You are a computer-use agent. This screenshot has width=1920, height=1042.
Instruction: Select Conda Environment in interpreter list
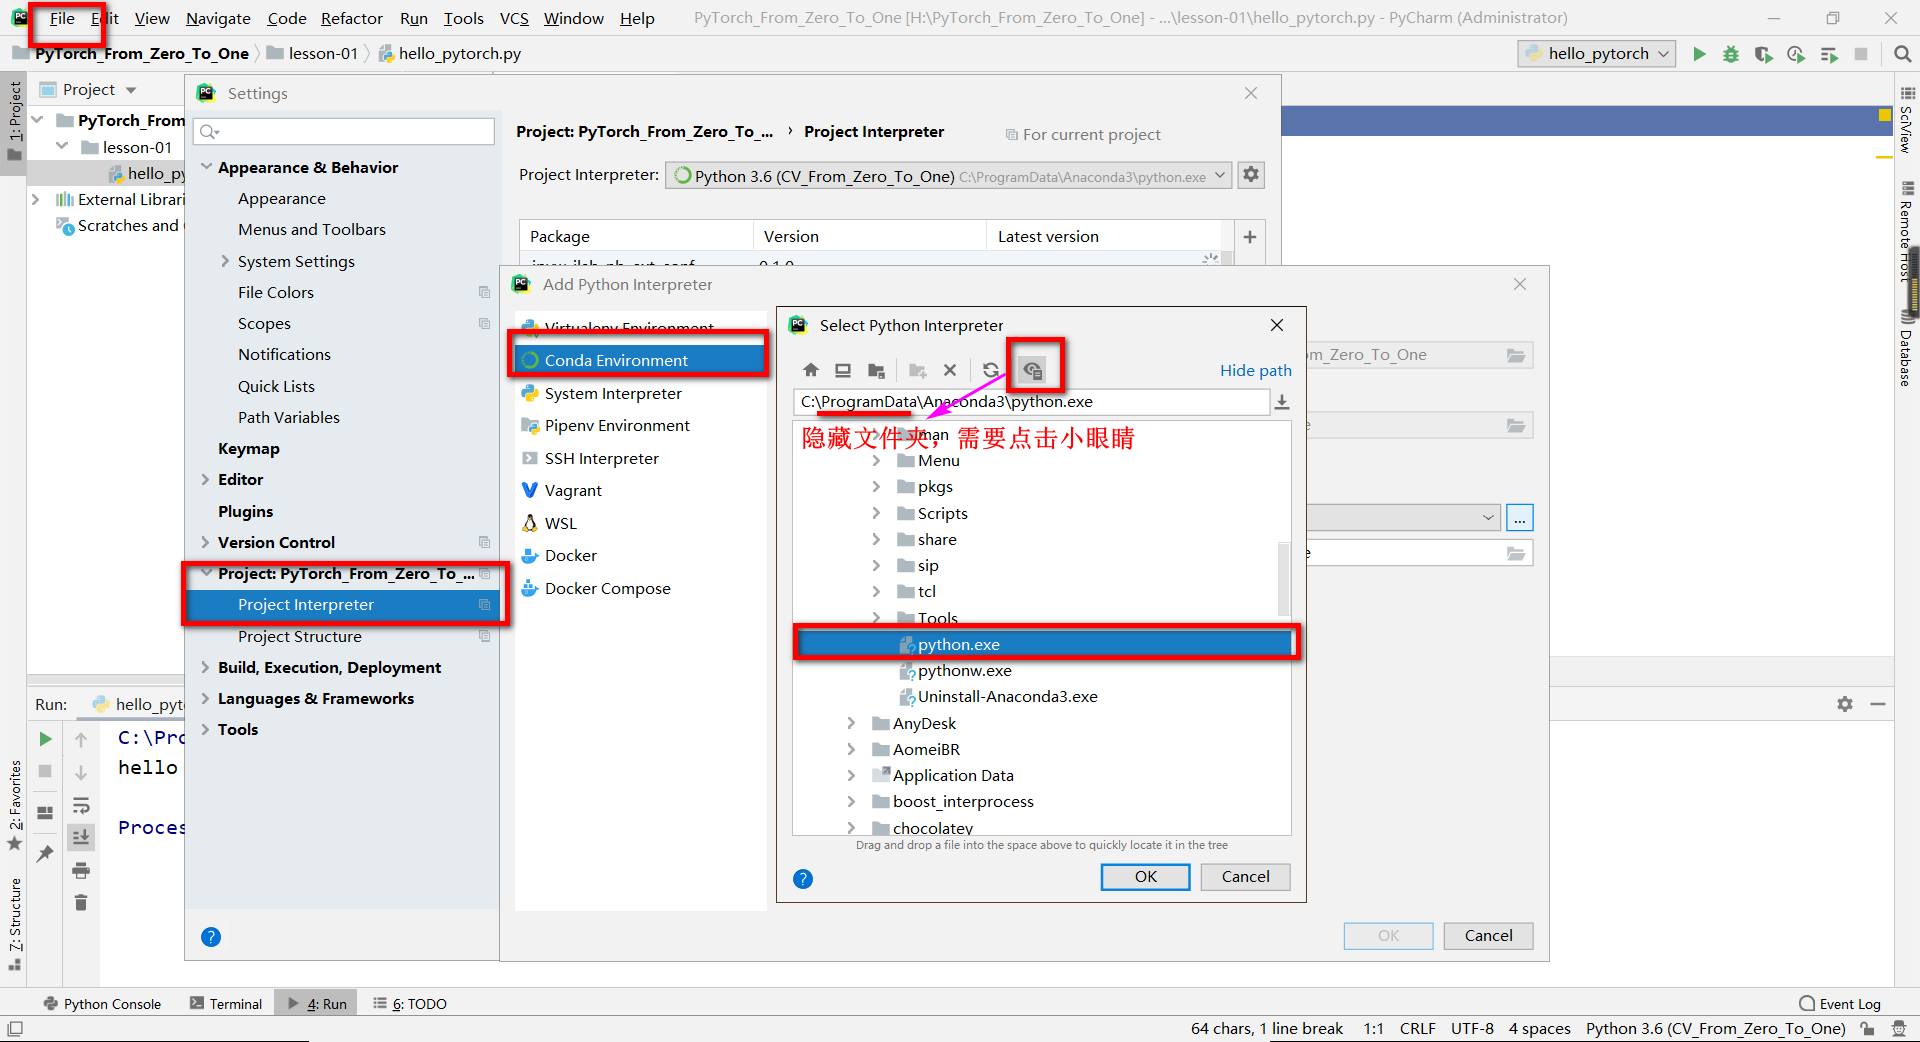pos(640,360)
